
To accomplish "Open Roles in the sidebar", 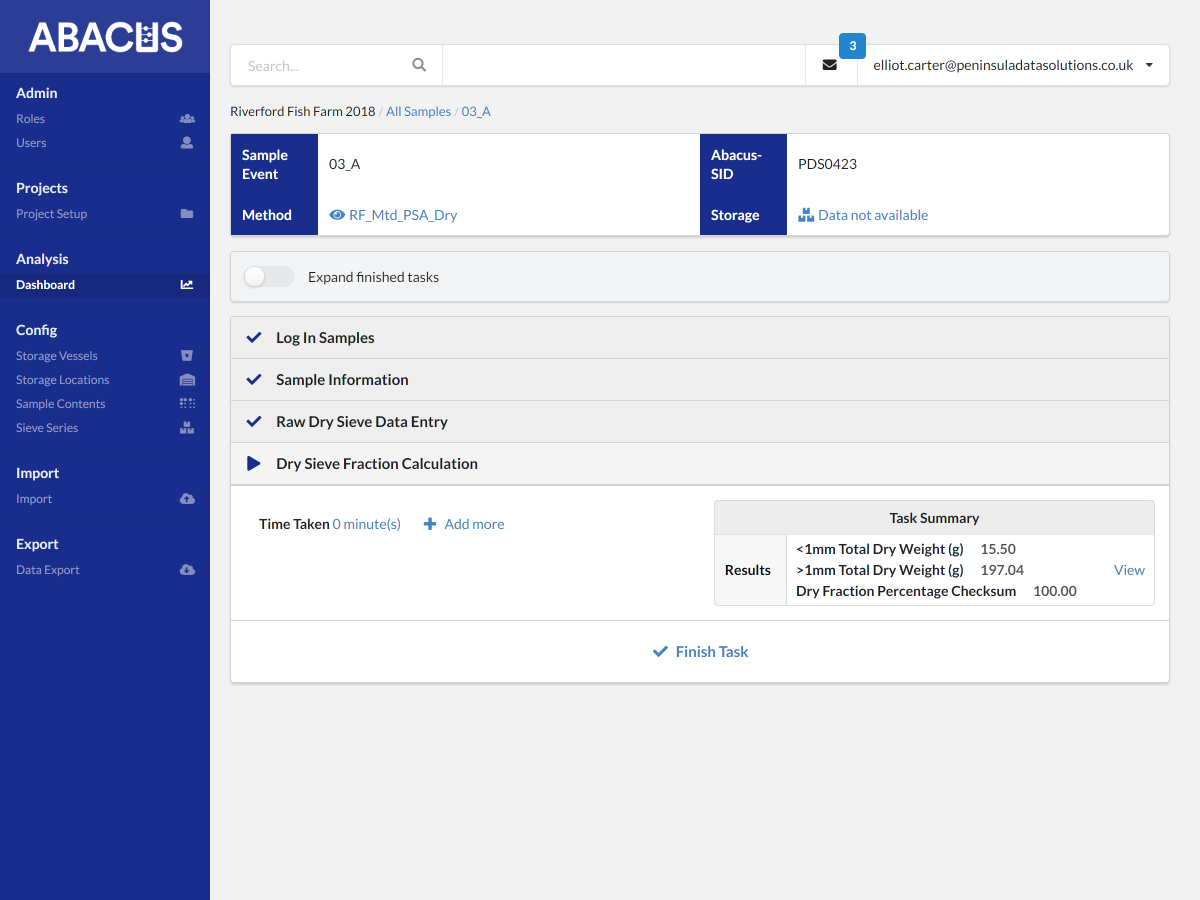I will point(105,119).
